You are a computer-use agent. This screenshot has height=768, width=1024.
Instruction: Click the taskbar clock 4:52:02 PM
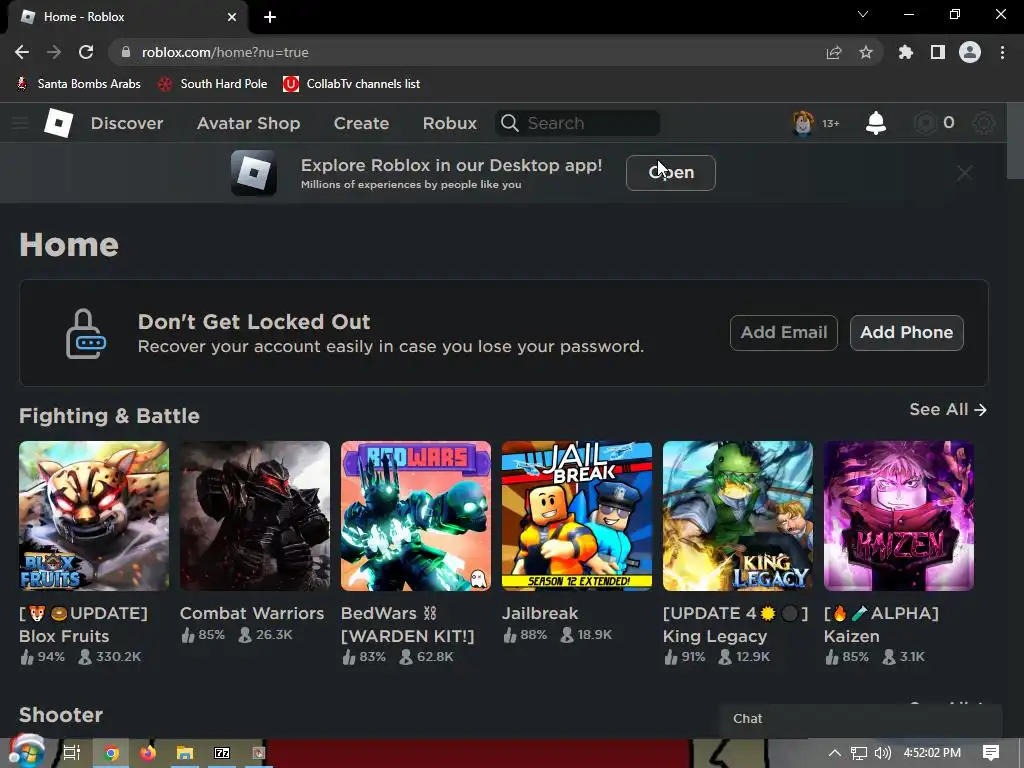point(932,753)
